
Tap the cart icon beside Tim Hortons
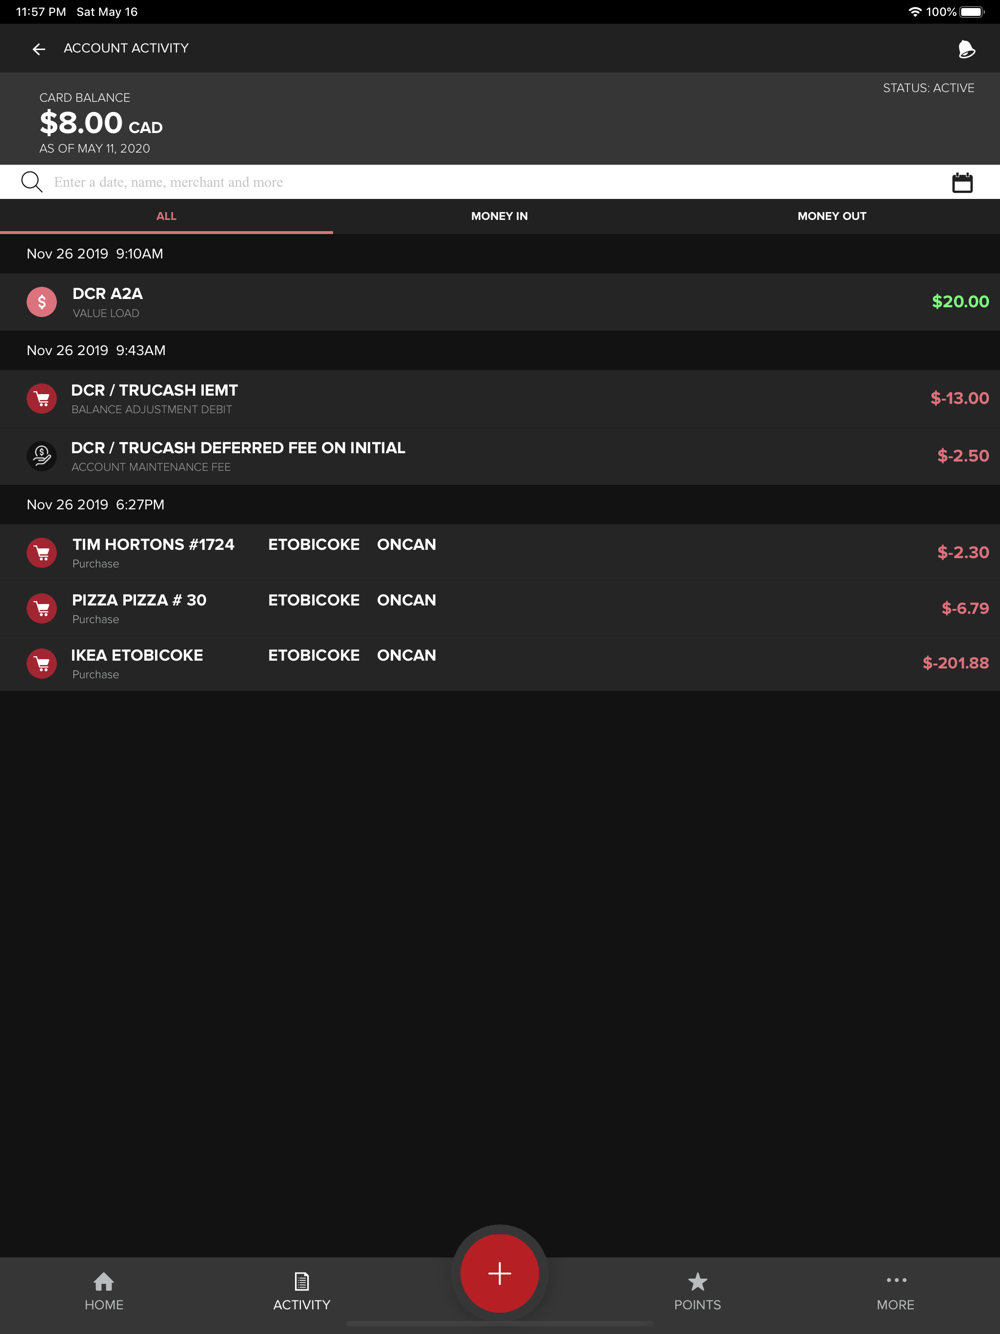click(42, 553)
